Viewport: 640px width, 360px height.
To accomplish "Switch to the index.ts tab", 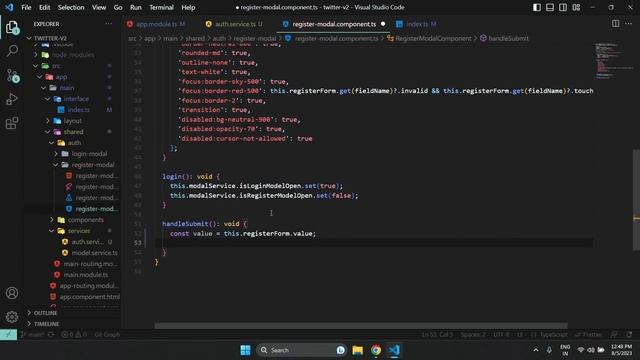I will point(417,24).
